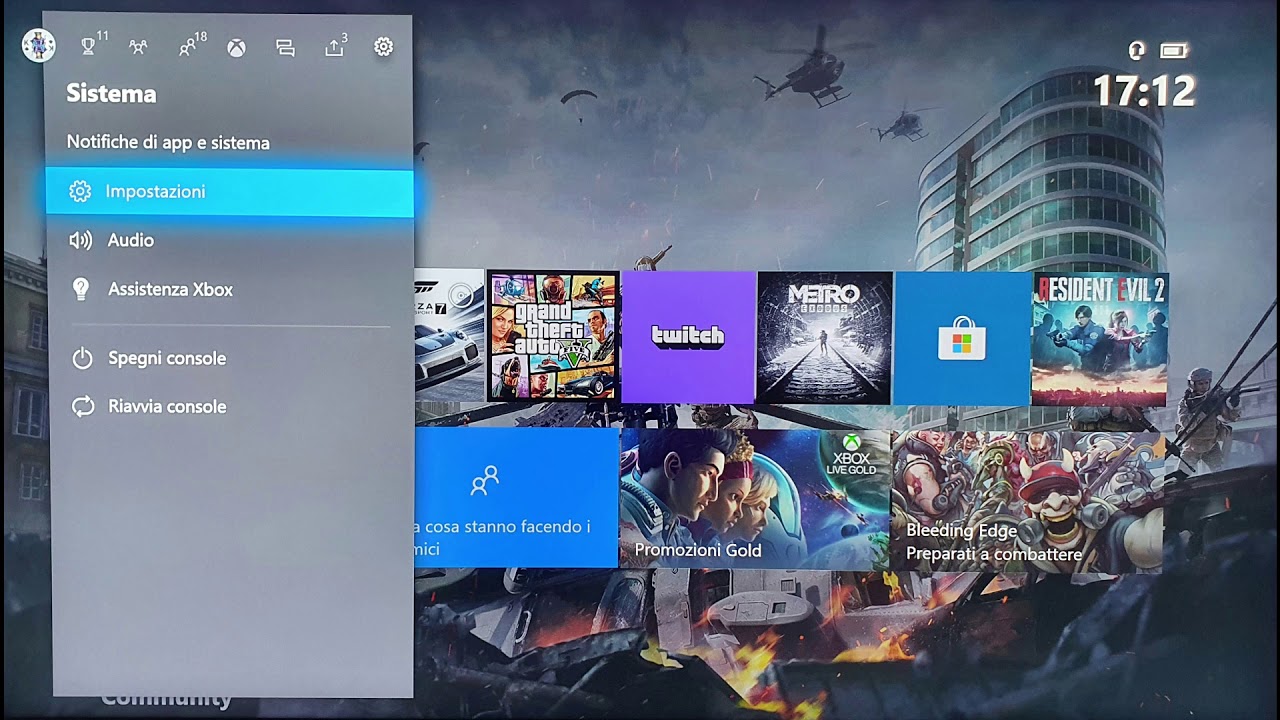The height and width of the screenshot is (720, 1280).
Task: Open the Messages icon
Action: 284,46
